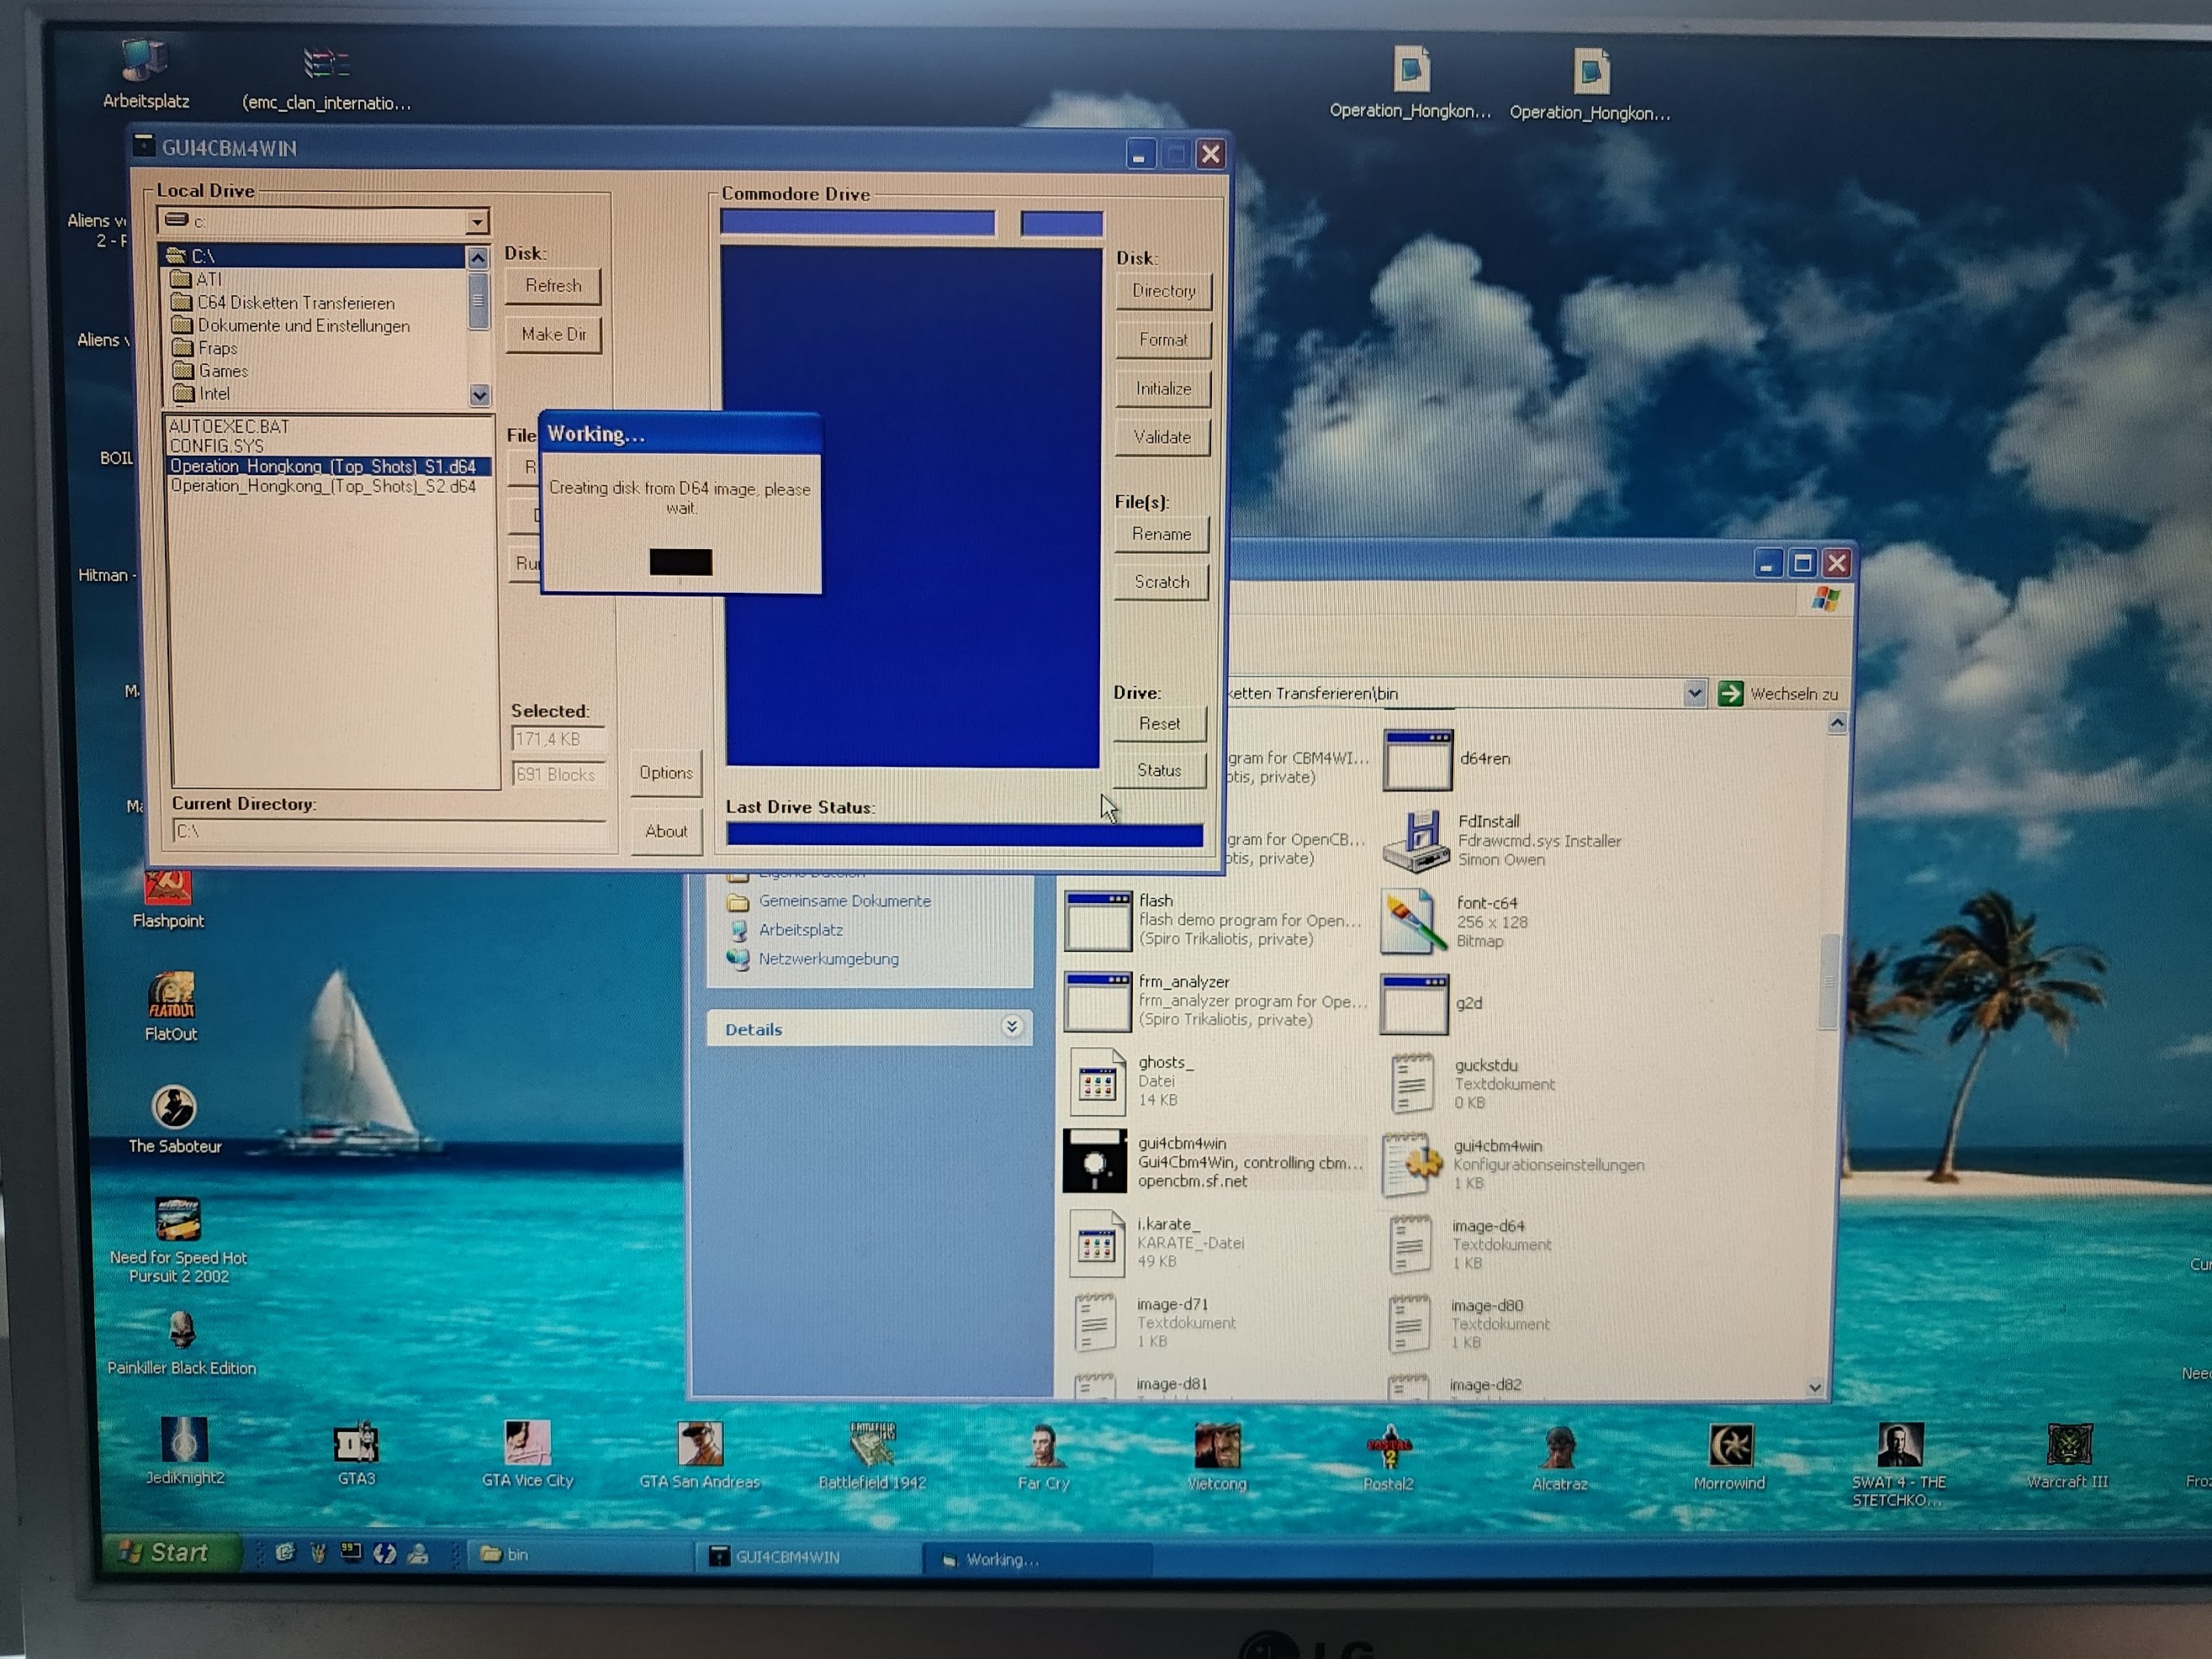Viewport: 2212px width, 1659px height.
Task: Click the Current Directory path field
Action: point(390,831)
